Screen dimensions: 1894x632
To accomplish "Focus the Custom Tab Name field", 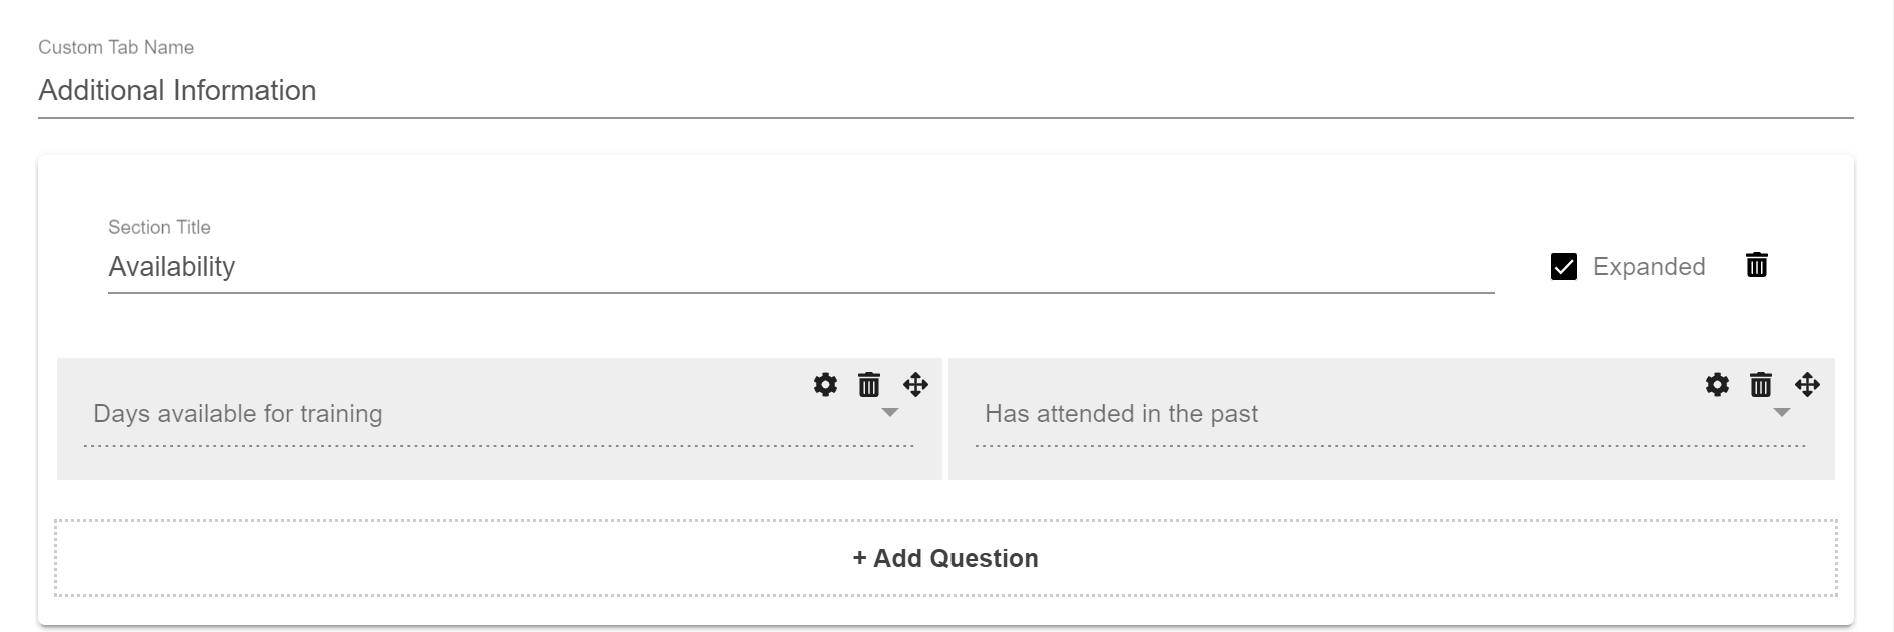I will 946,90.
